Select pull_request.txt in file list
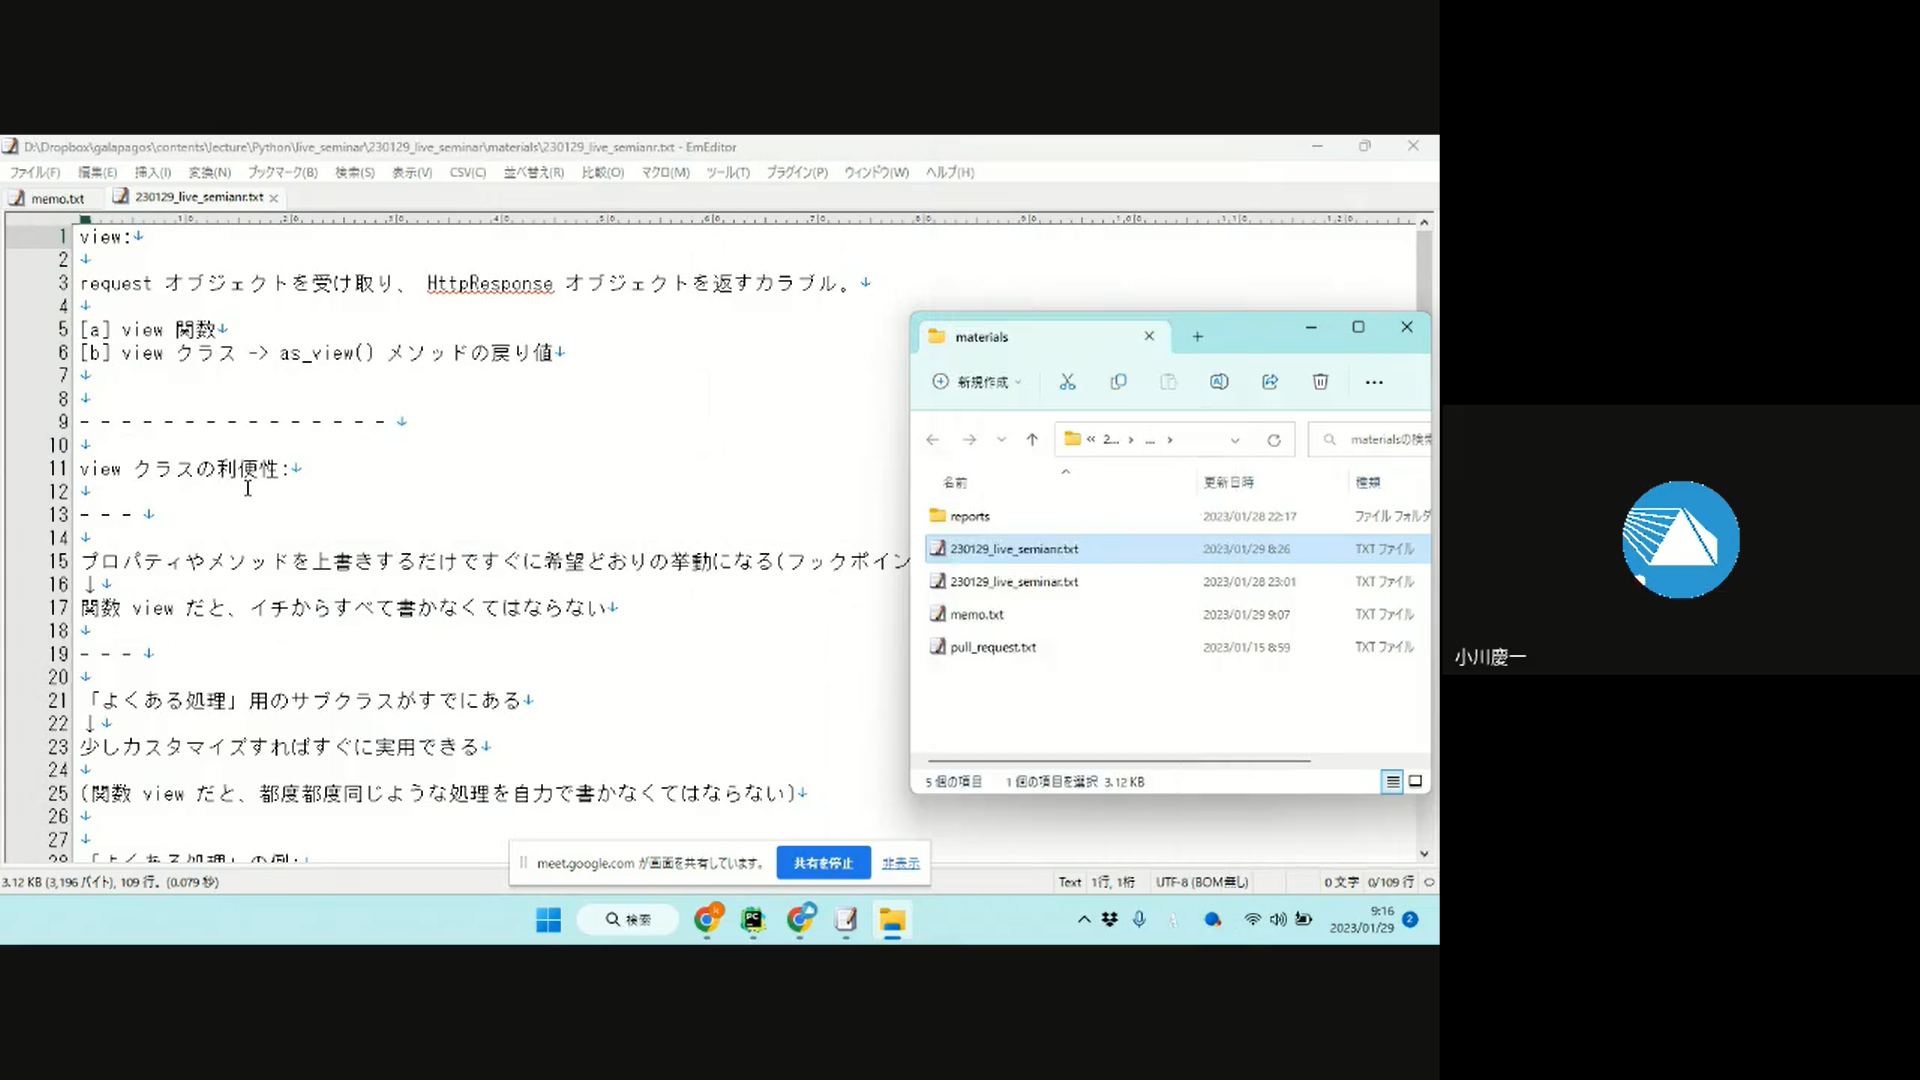This screenshot has width=1920, height=1080. coord(992,647)
